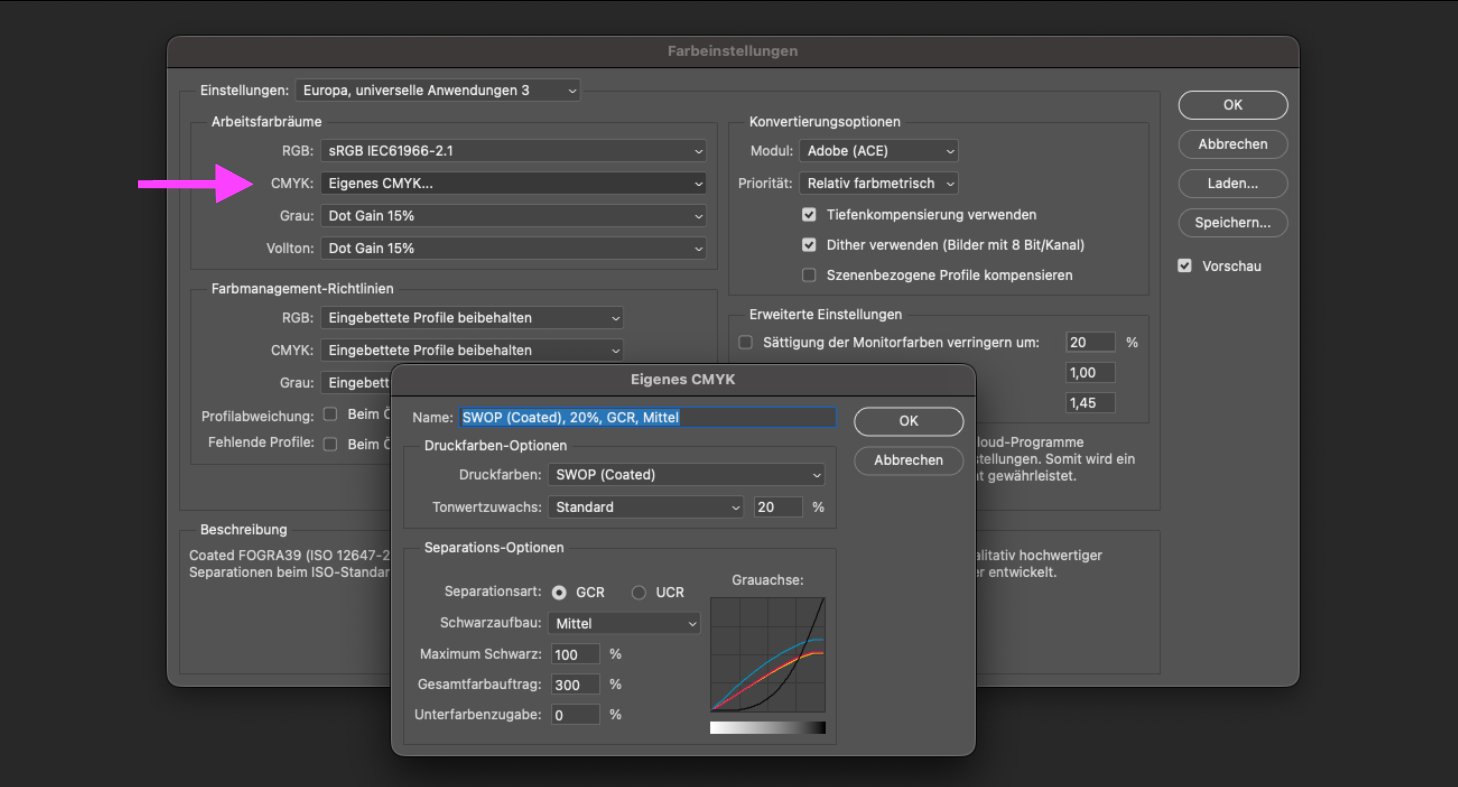Disable 'Dither verwenden' option
Image resolution: width=1458 pixels, height=787 pixels.
point(809,244)
